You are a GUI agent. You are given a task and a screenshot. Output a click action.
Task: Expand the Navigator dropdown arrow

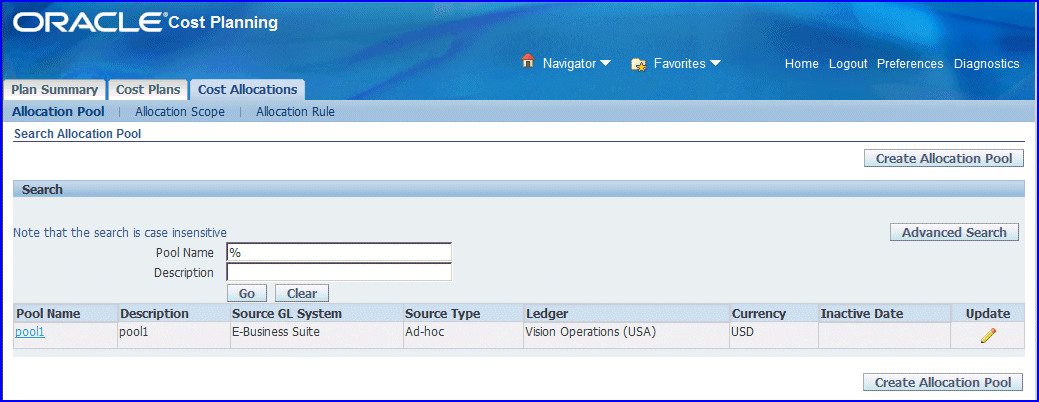[x=606, y=64]
